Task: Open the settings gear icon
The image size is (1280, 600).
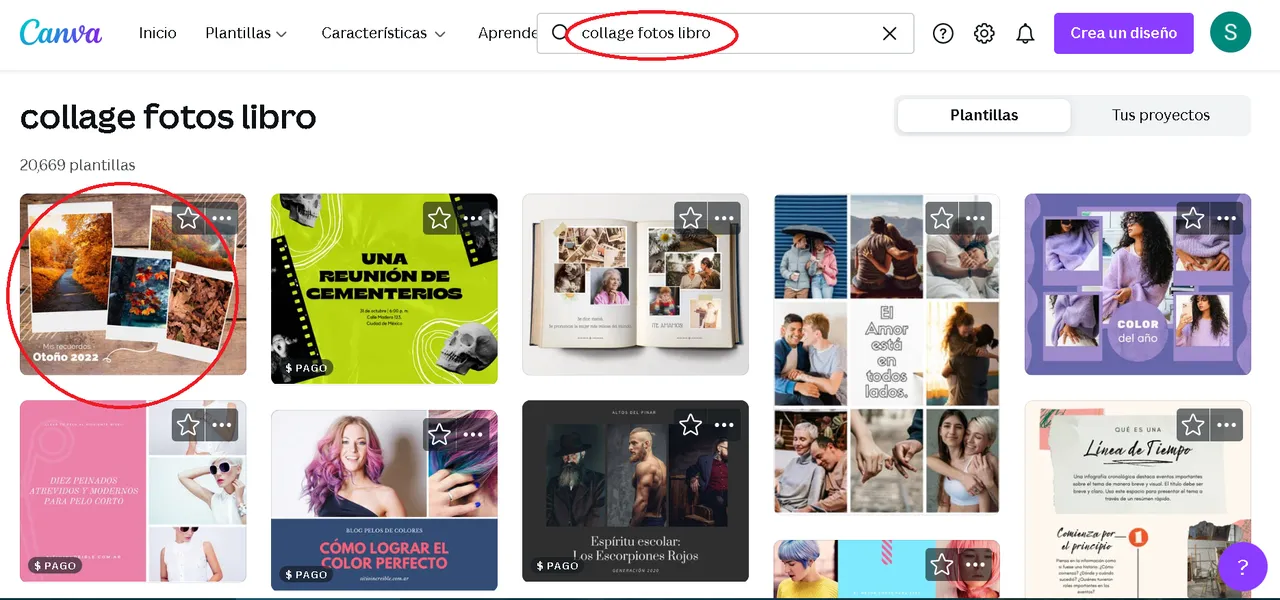Action: pyautogui.click(x=984, y=33)
